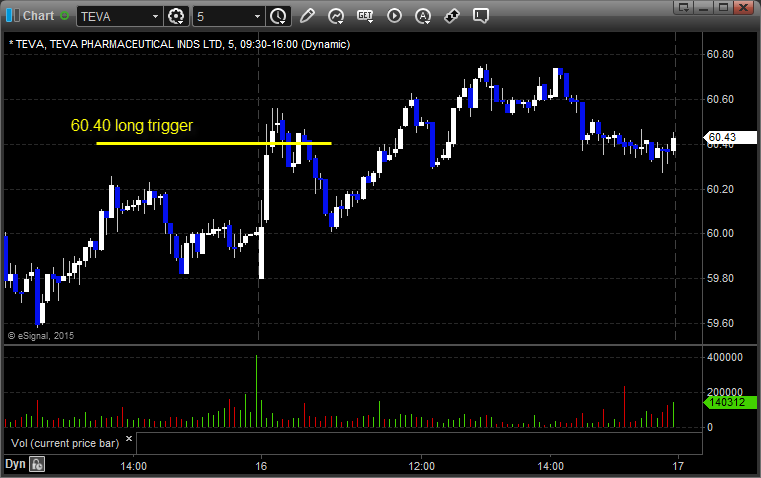Click the 16 date label on the time axis
761x478 pixels.
click(261, 466)
